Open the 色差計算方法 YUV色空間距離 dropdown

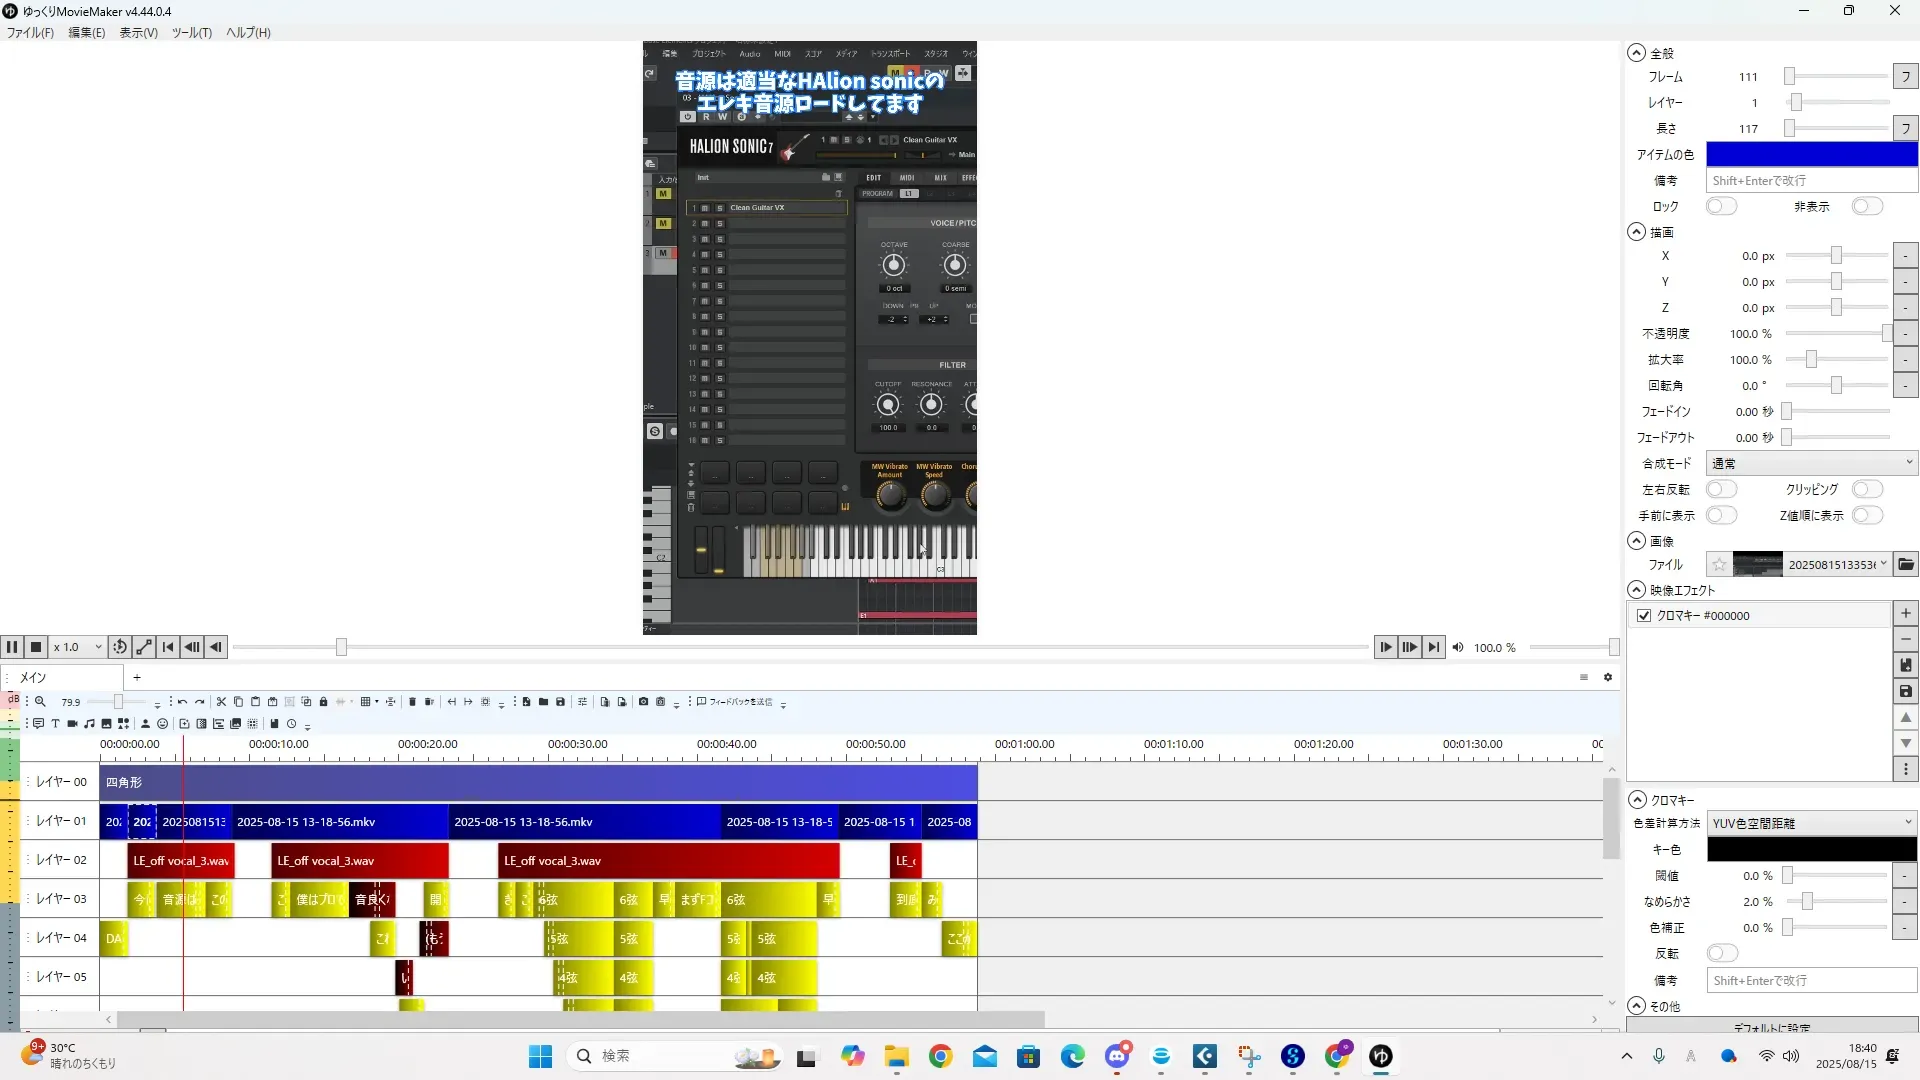click(1811, 823)
